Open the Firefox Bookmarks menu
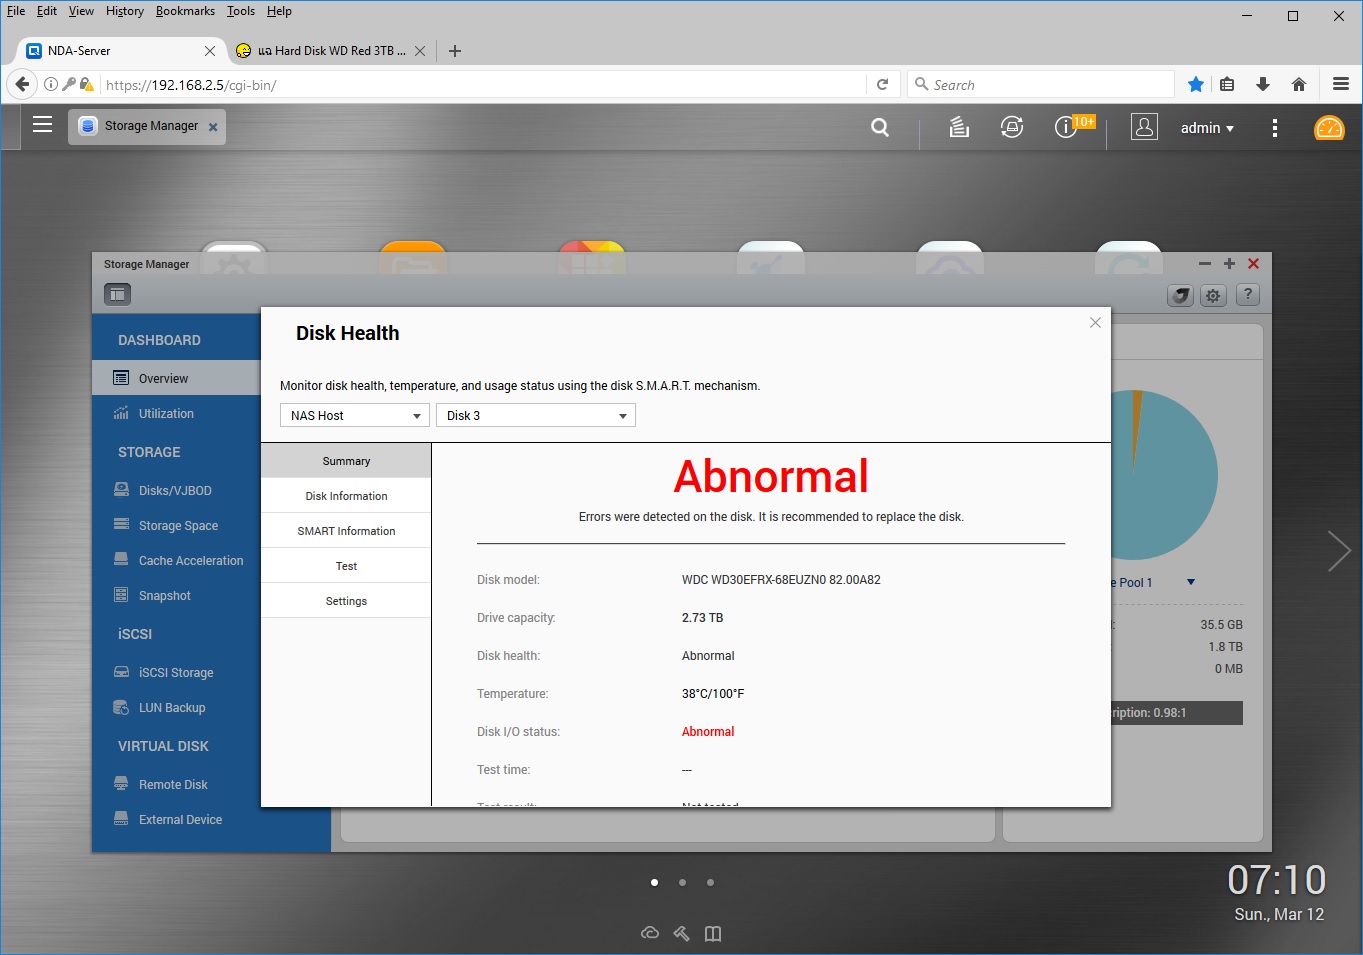 (185, 11)
